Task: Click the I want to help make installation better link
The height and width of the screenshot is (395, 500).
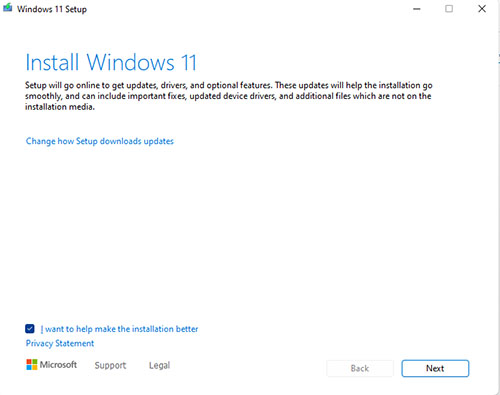Action: click(x=119, y=329)
